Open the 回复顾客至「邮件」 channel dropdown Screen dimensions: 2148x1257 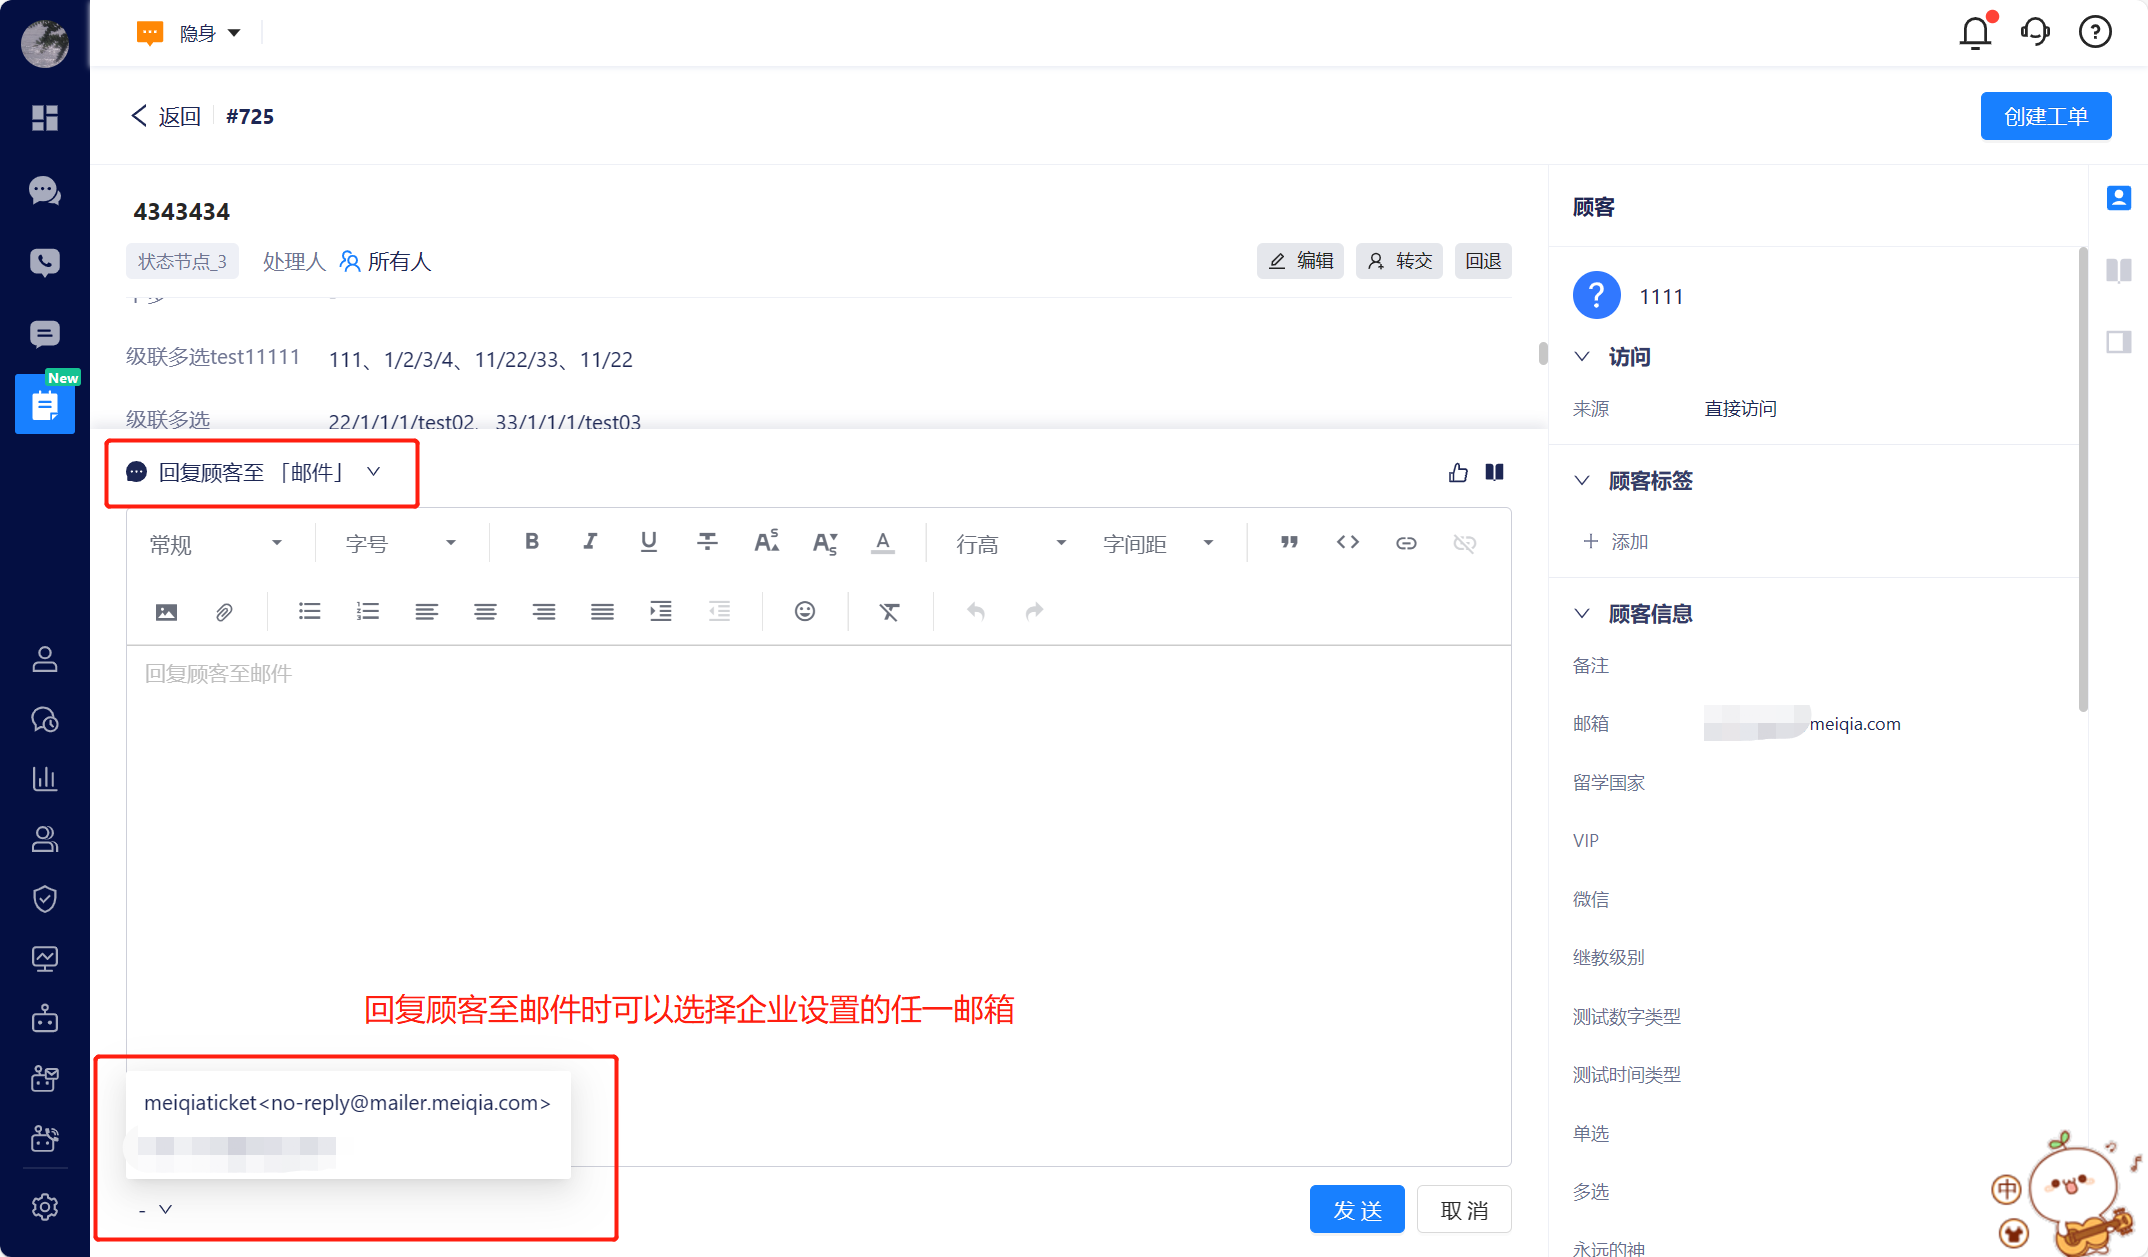tap(255, 472)
